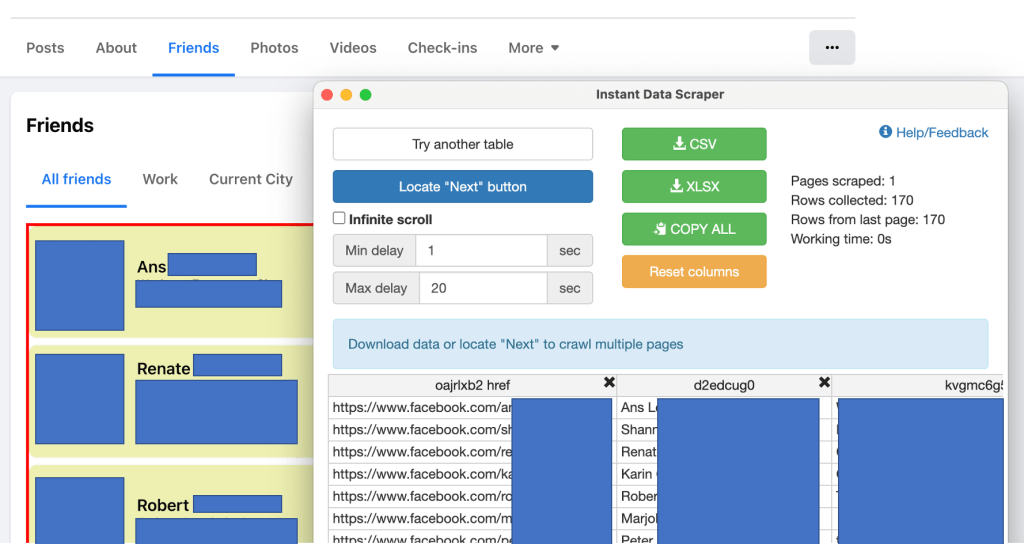Click the Help/Feedback info icon
The width and height of the screenshot is (1024, 544).
click(x=886, y=132)
